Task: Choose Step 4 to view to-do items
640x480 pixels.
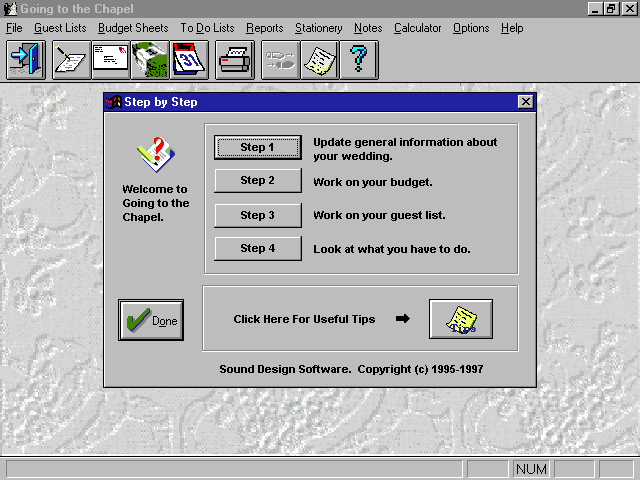Action: [x=258, y=248]
